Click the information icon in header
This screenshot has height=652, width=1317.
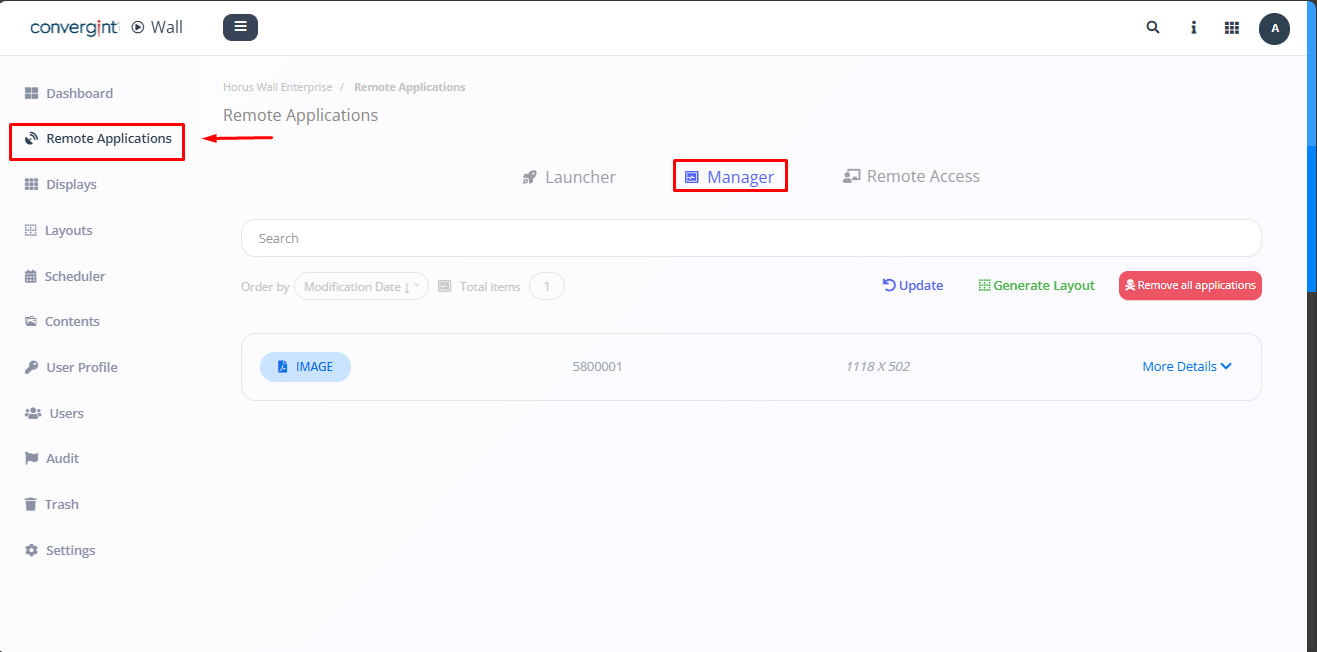point(1193,28)
